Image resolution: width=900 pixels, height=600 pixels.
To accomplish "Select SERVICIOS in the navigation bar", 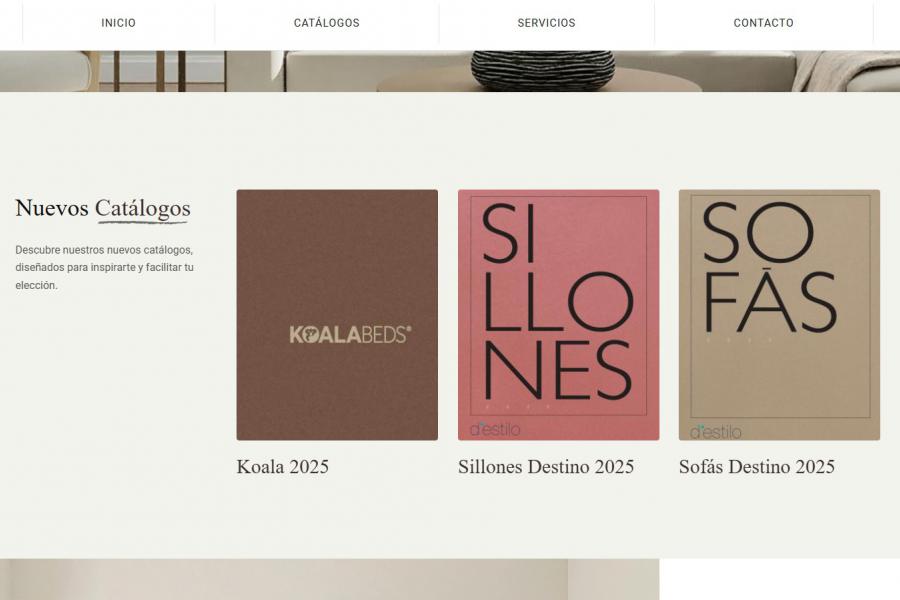I will 546,23.
